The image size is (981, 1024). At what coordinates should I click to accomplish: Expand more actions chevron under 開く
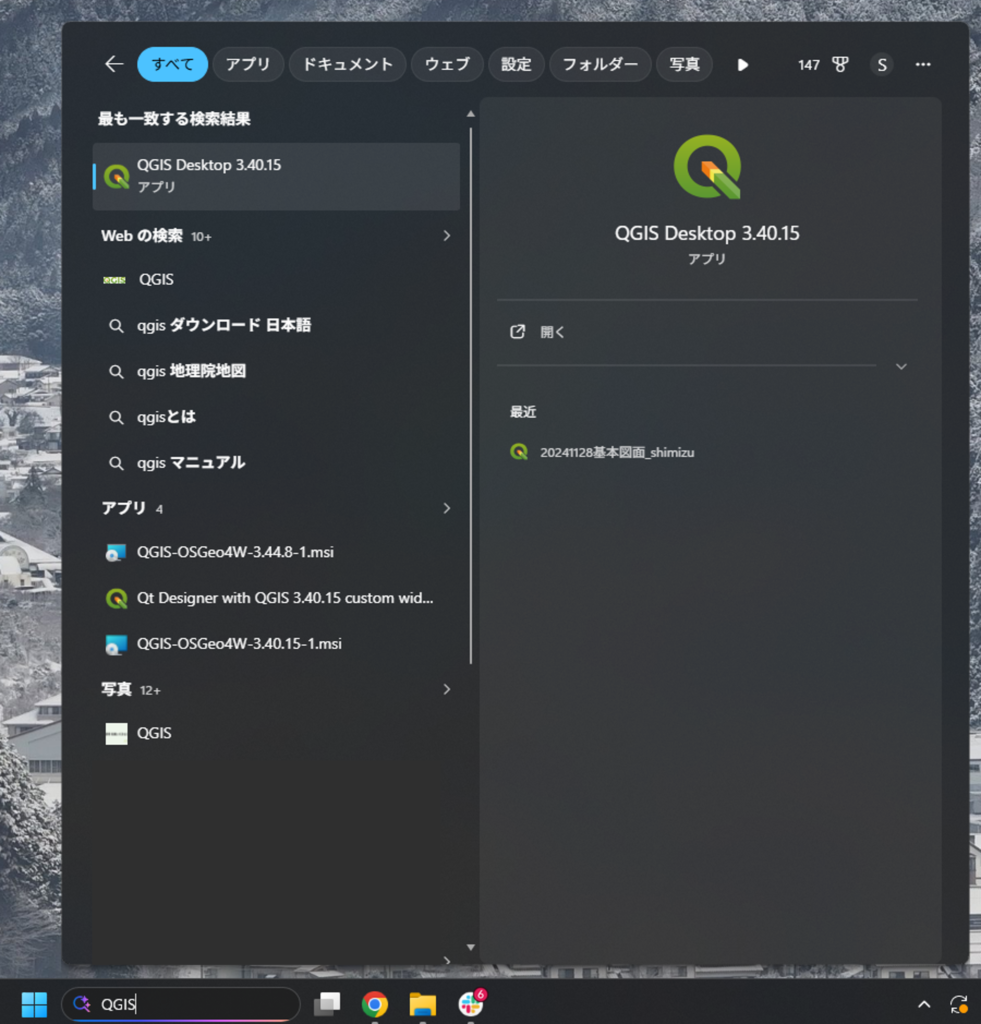coord(901,366)
